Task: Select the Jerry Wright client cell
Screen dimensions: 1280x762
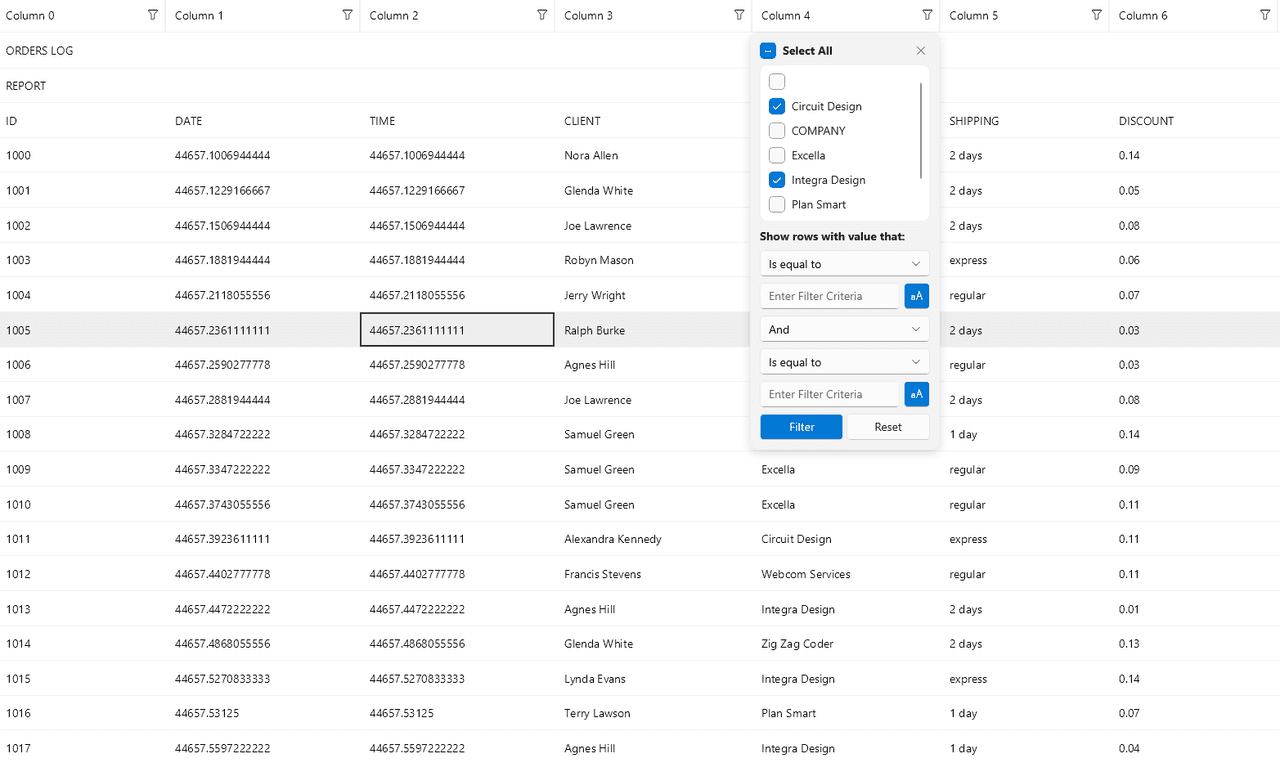Action: point(653,295)
